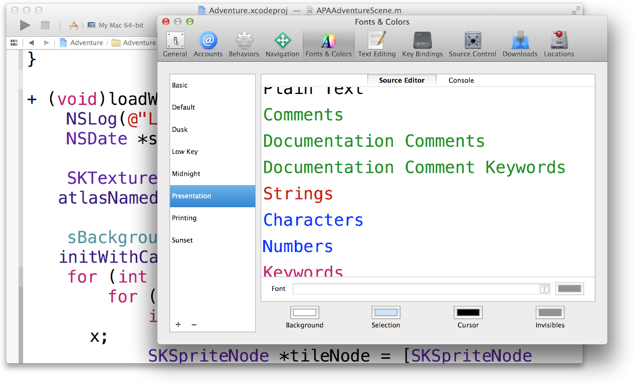This screenshot has width=634, height=384.
Task: Select the Sunset theme
Action: (x=212, y=240)
